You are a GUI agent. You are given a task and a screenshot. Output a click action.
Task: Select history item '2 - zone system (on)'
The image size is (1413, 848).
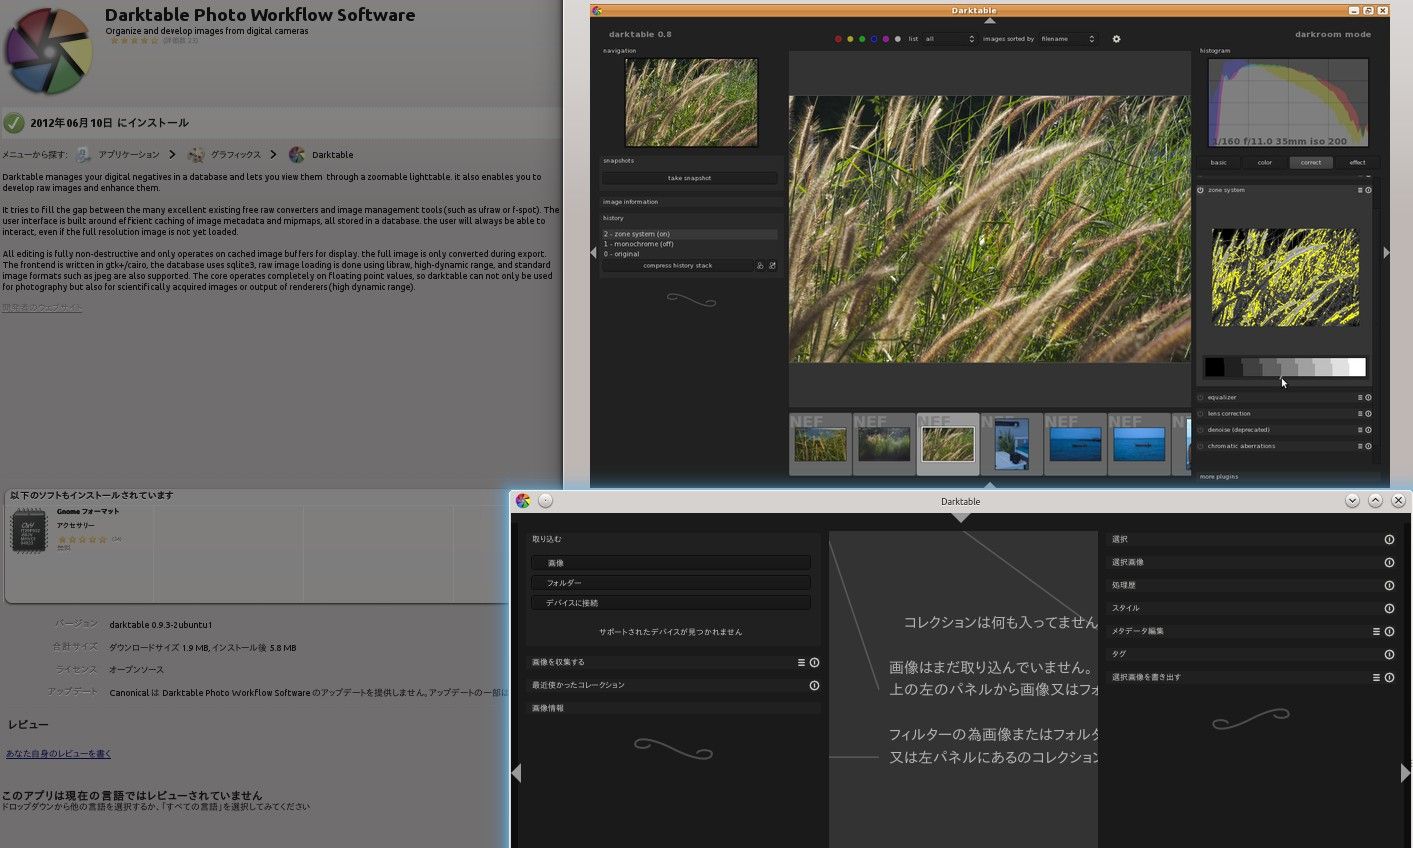point(689,234)
